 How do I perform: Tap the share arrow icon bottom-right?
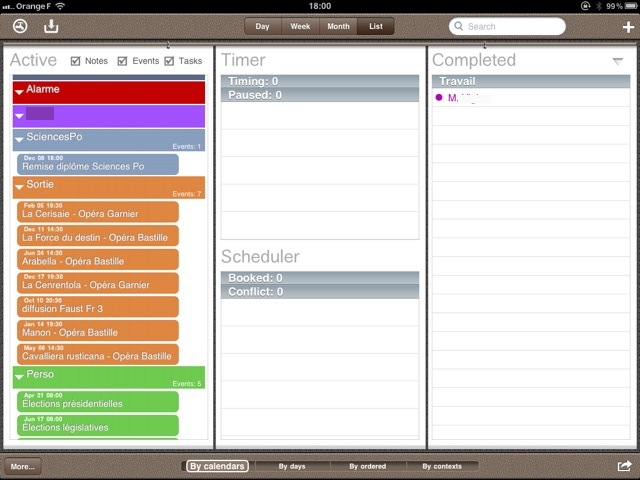pos(624,466)
